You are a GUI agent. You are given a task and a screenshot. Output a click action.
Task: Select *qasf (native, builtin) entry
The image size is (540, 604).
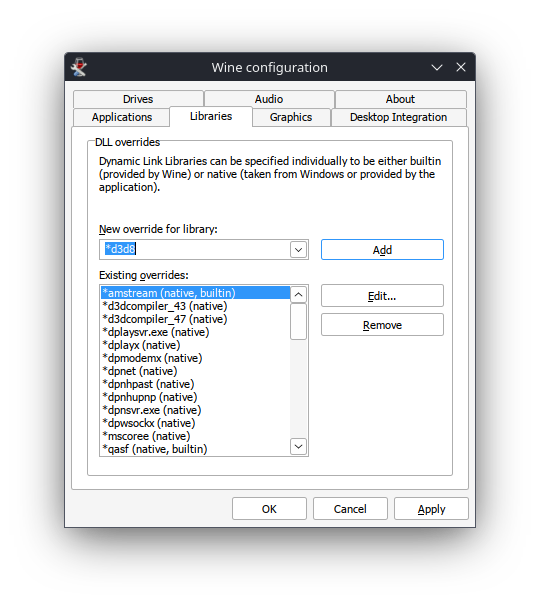coord(195,449)
